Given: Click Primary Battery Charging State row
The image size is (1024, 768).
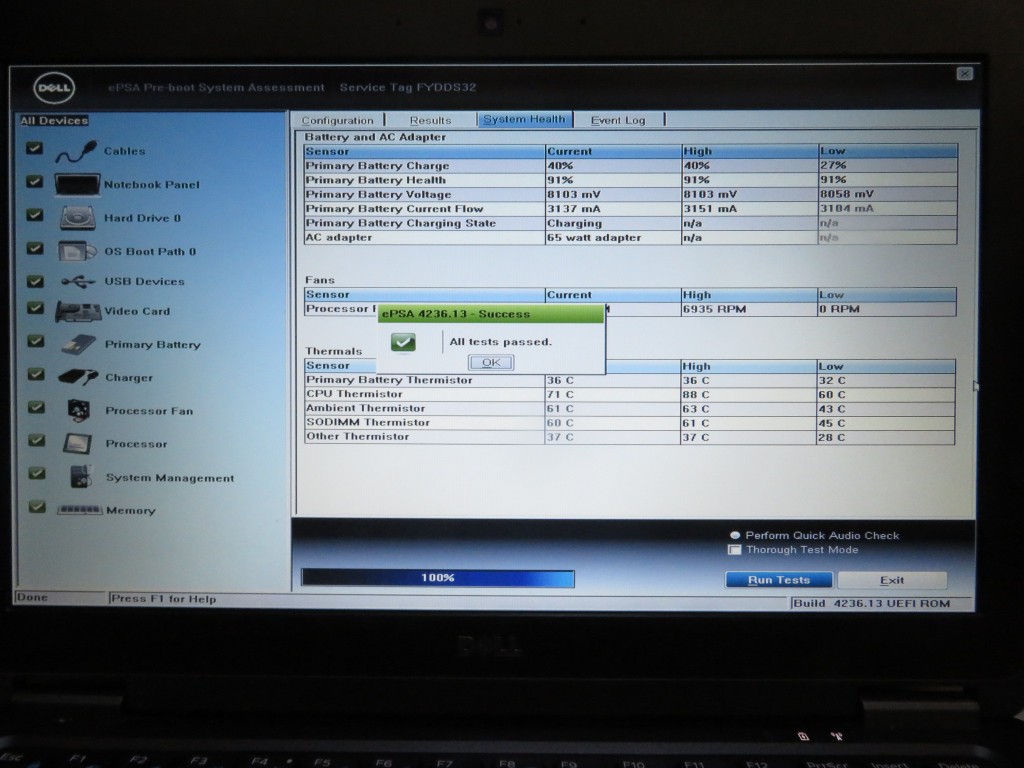Looking at the screenshot, I should coord(630,223).
